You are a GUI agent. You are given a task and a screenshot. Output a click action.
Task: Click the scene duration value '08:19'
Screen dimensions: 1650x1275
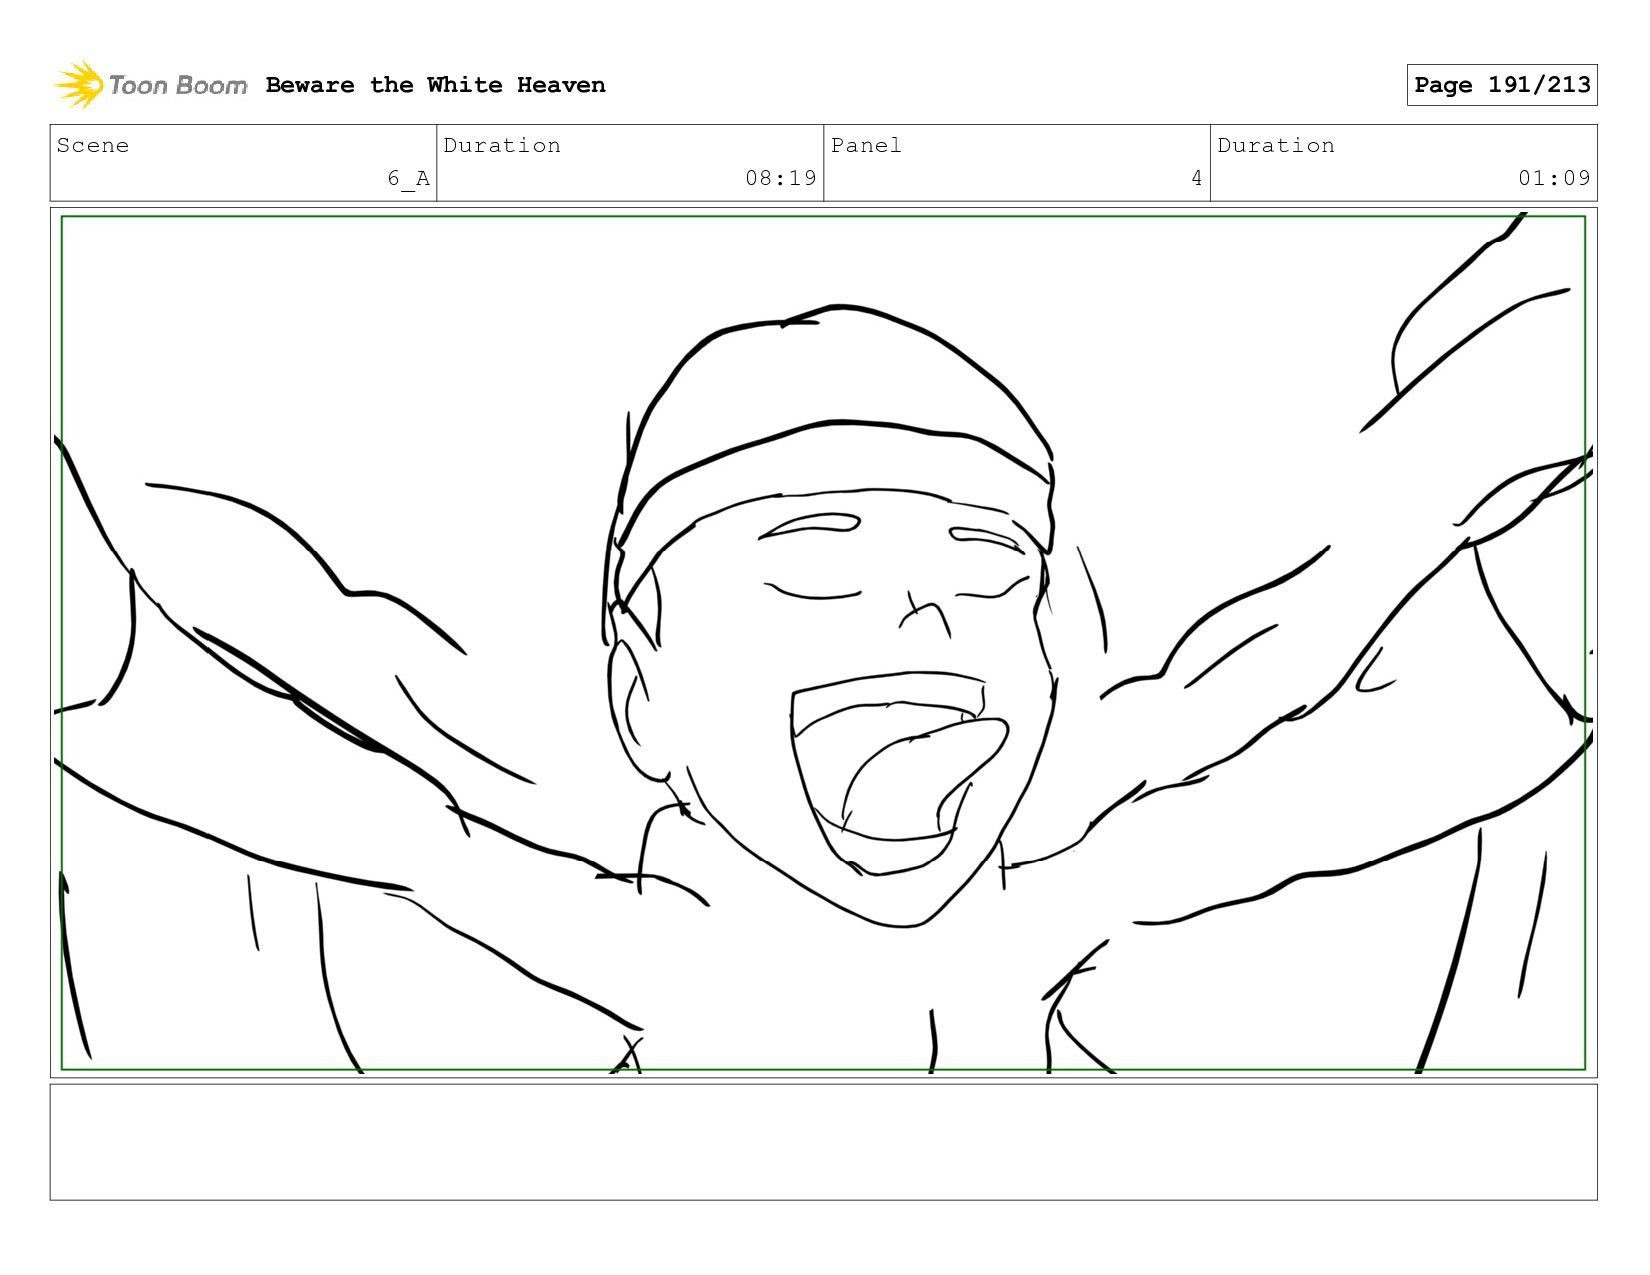click(781, 178)
